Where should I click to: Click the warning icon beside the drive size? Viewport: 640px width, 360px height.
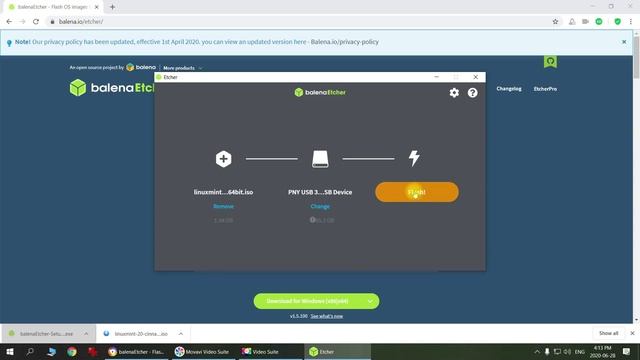click(313, 220)
